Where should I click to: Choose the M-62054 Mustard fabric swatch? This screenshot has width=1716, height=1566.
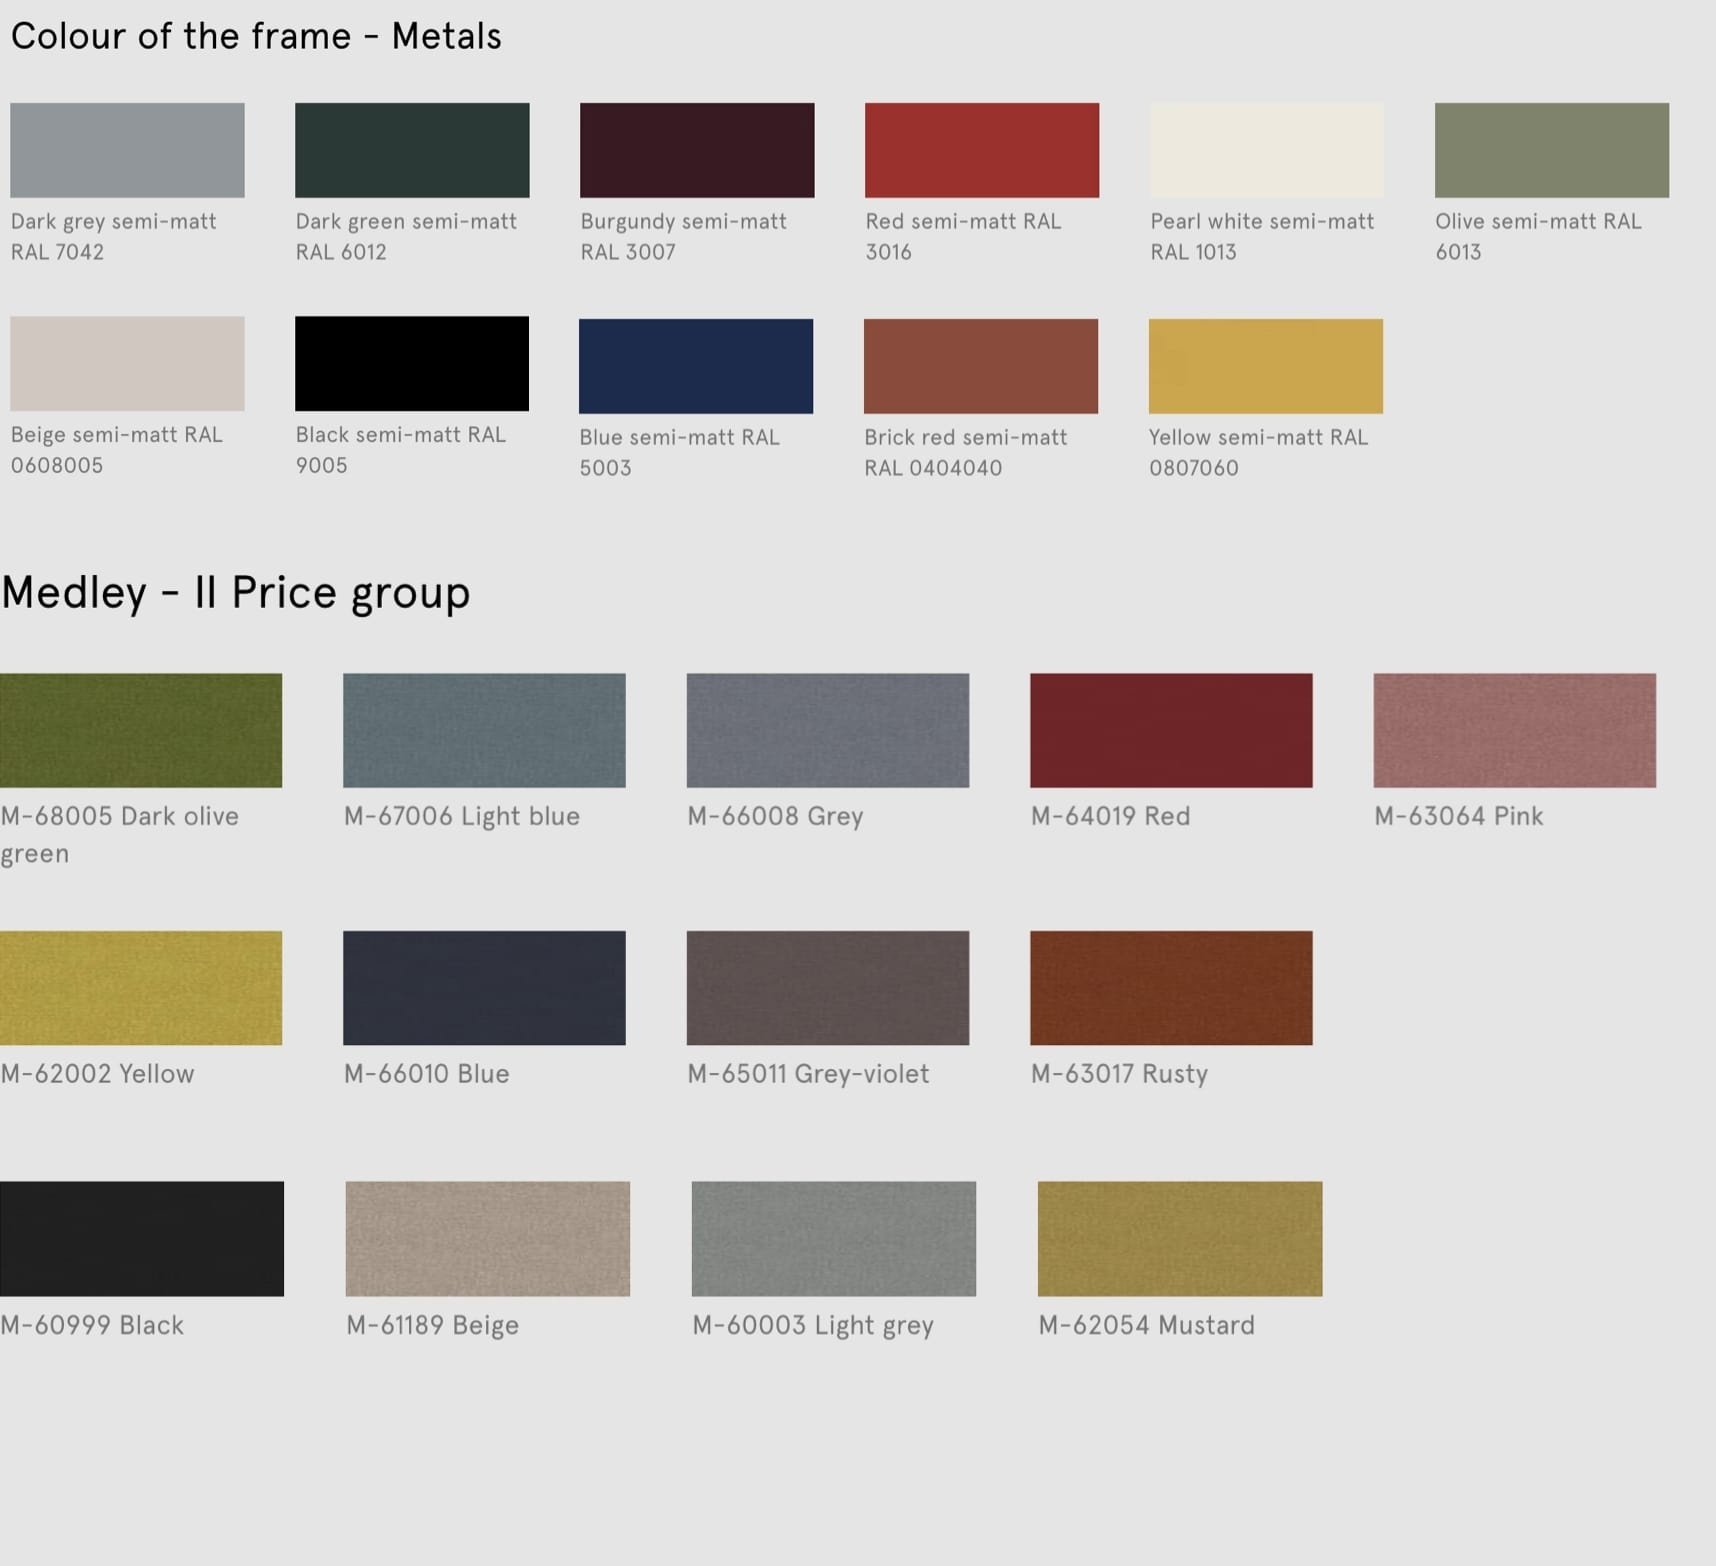[1180, 1238]
